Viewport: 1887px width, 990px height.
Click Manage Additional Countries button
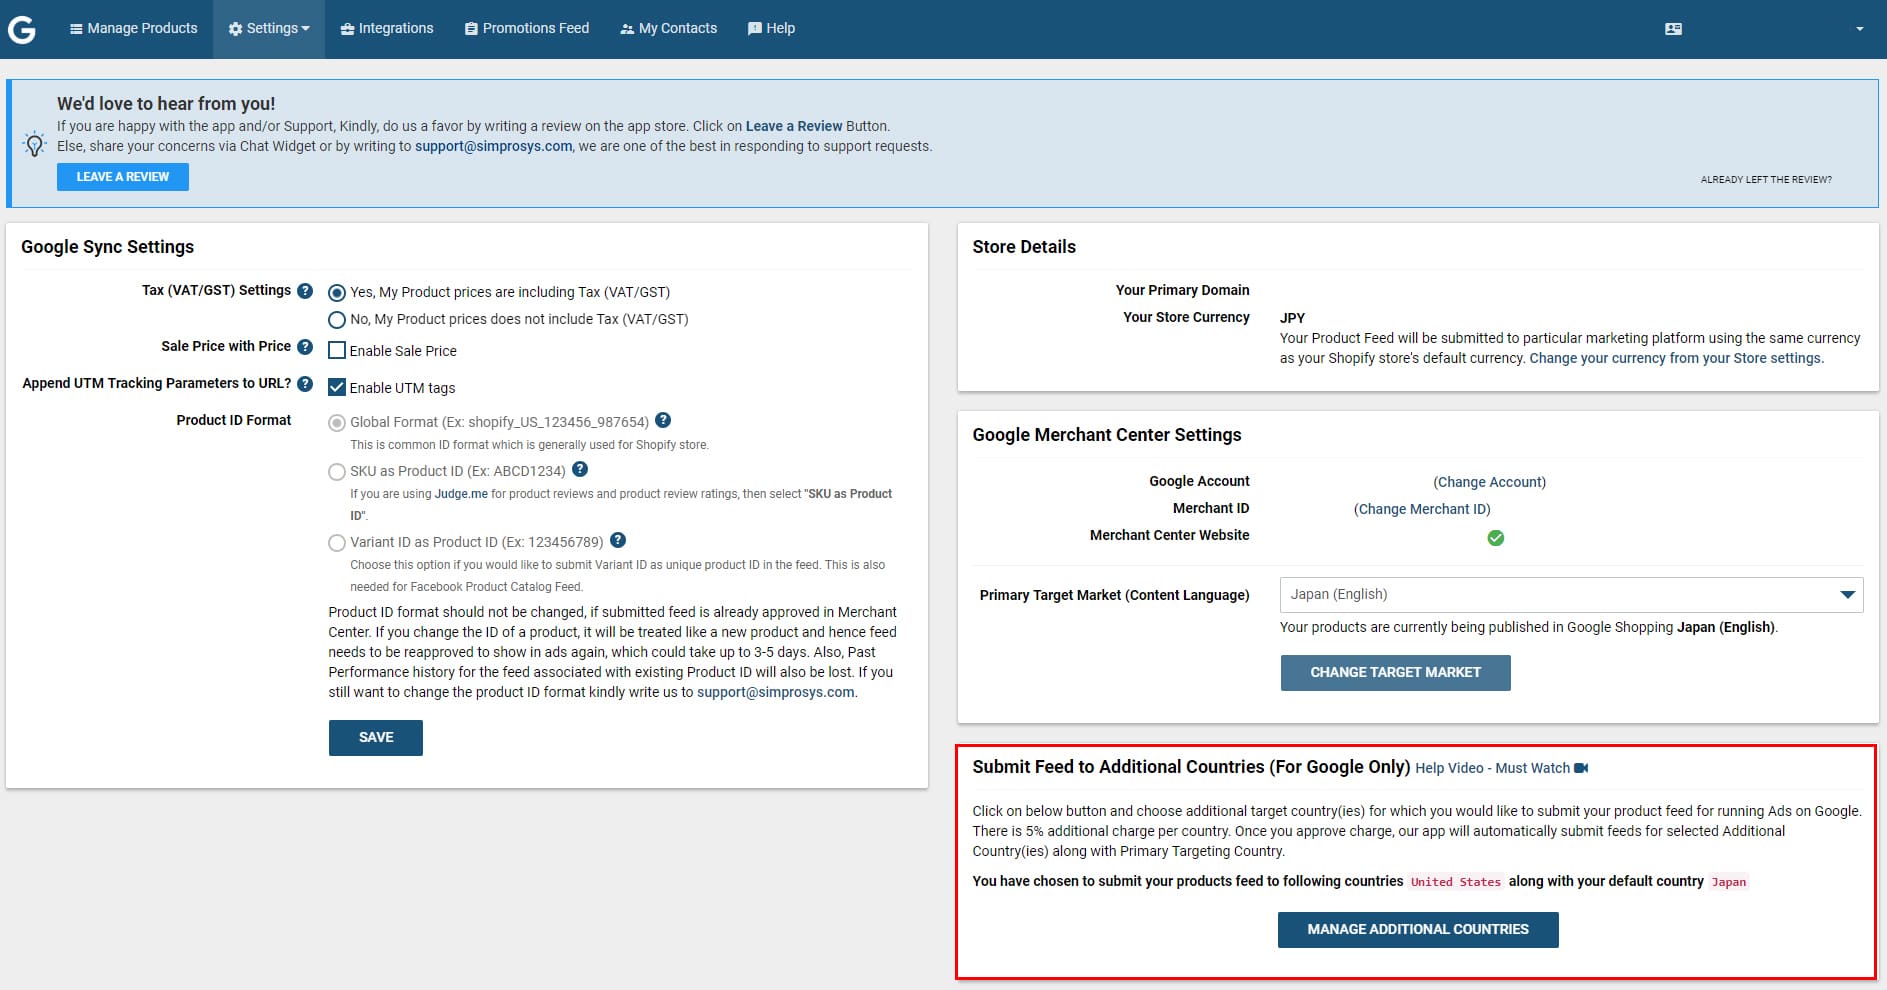(x=1418, y=930)
